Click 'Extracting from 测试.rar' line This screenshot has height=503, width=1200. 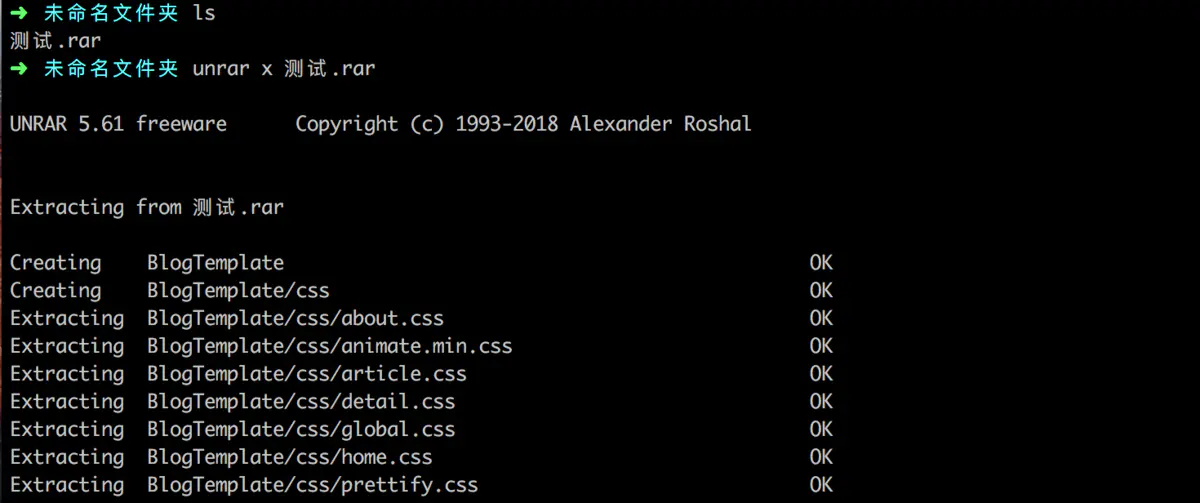[147, 207]
